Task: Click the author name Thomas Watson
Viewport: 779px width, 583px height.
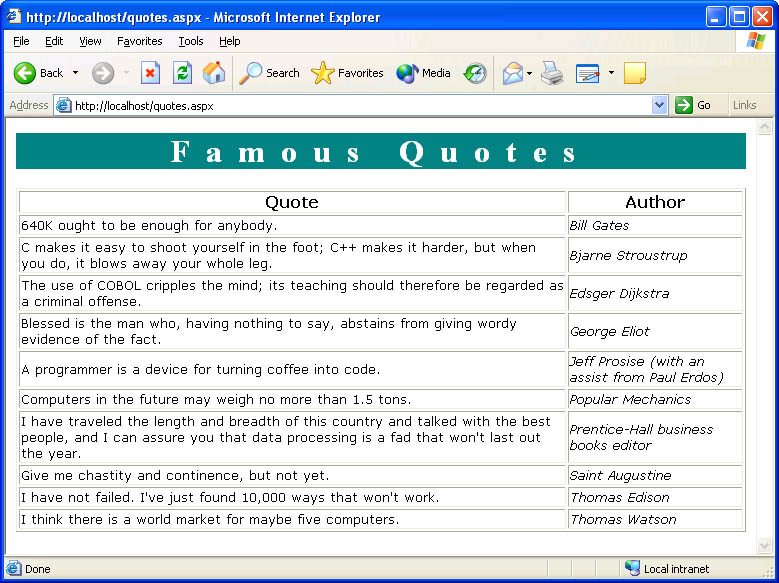Action: (623, 519)
